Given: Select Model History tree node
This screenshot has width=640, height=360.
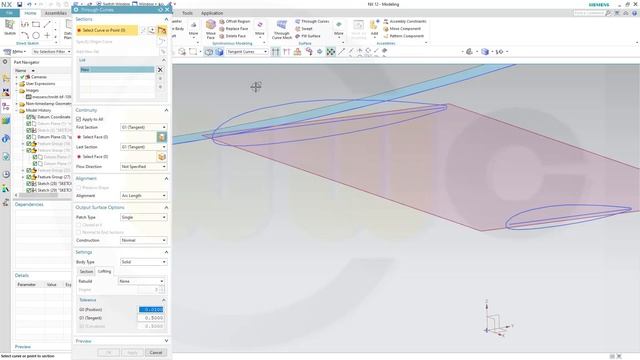Looking at the screenshot, I should (38, 110).
